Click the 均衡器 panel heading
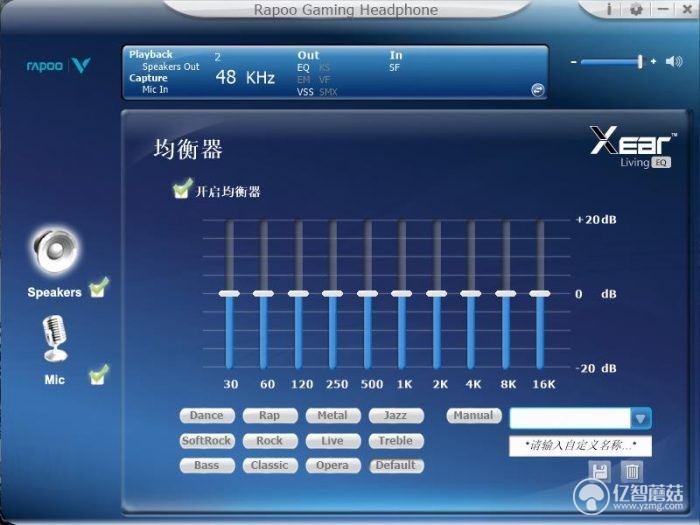 pyautogui.click(x=188, y=149)
